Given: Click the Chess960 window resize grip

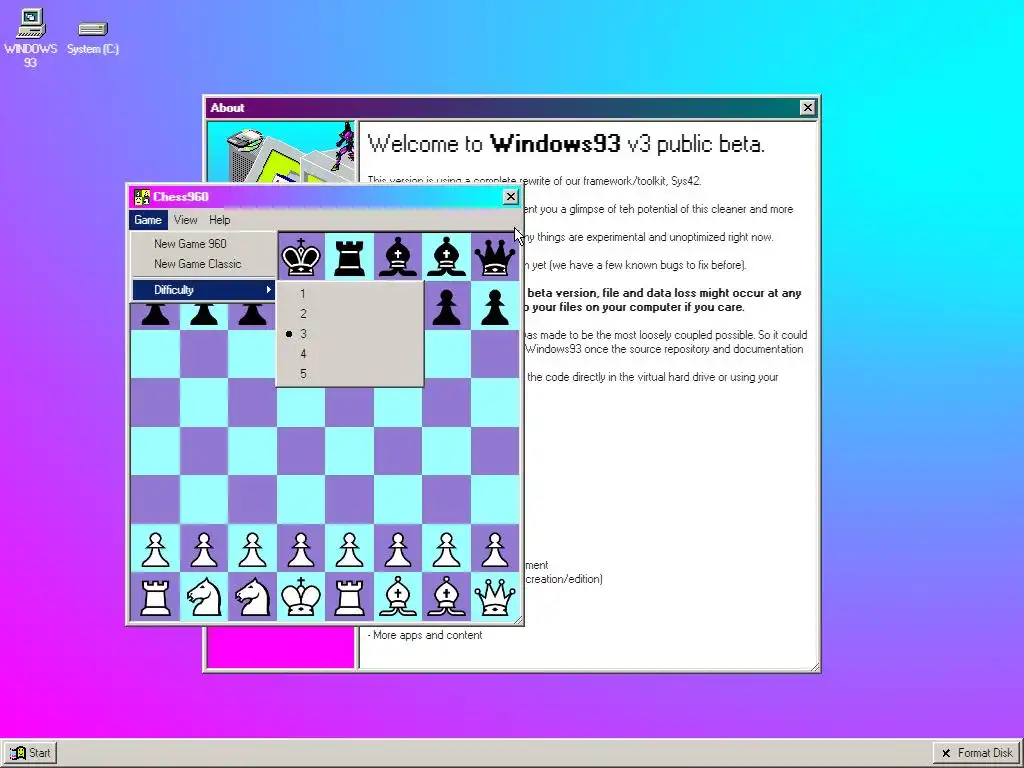Looking at the screenshot, I should pos(519,620).
